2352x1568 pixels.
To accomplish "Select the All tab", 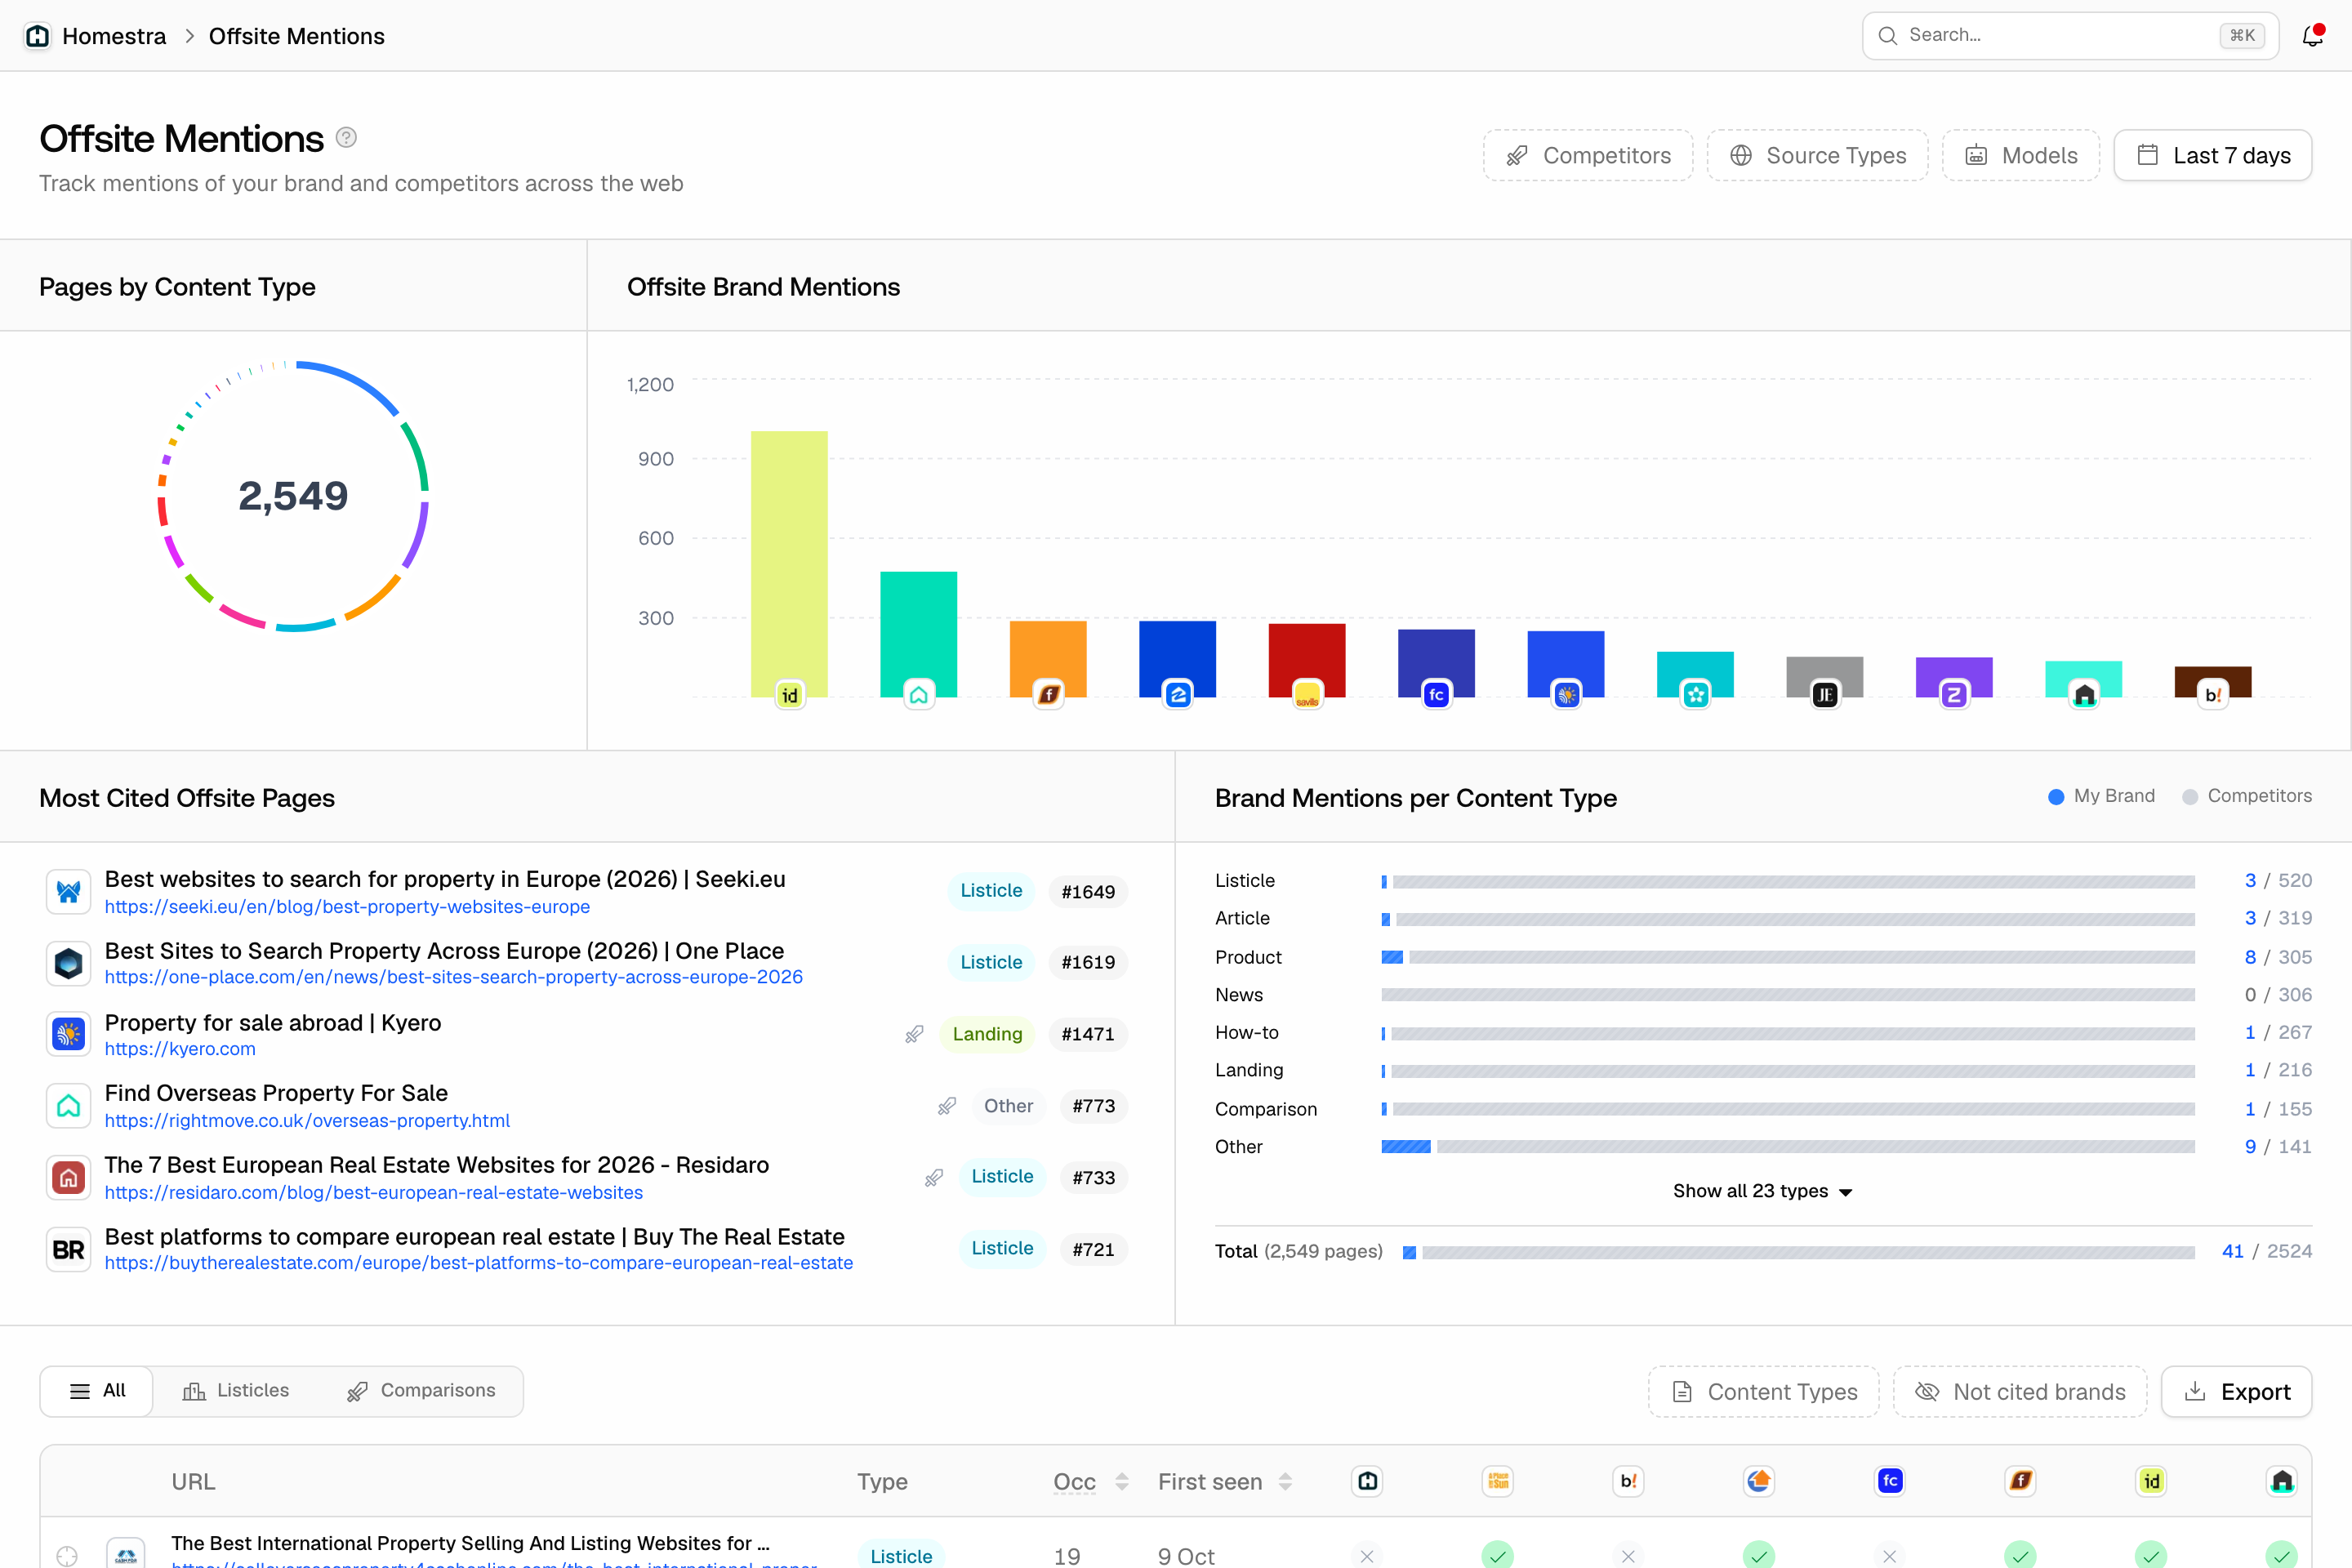I will [x=97, y=1391].
